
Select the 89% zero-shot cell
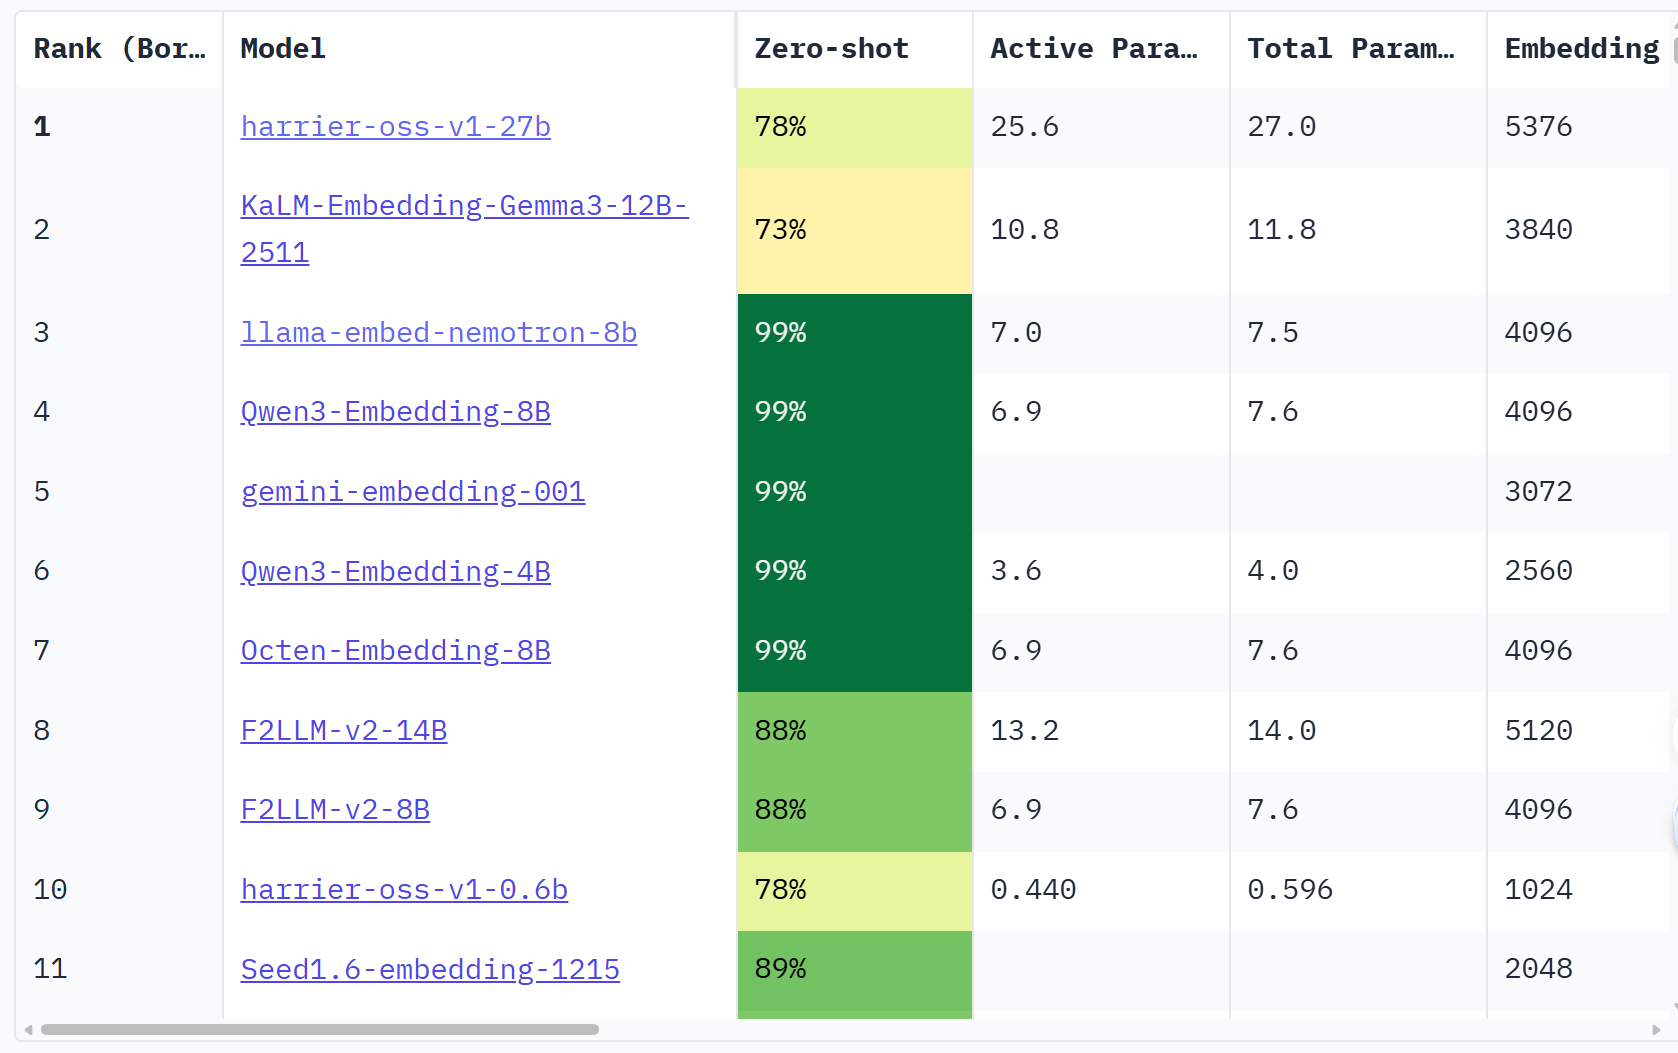pyautogui.click(x=855, y=970)
